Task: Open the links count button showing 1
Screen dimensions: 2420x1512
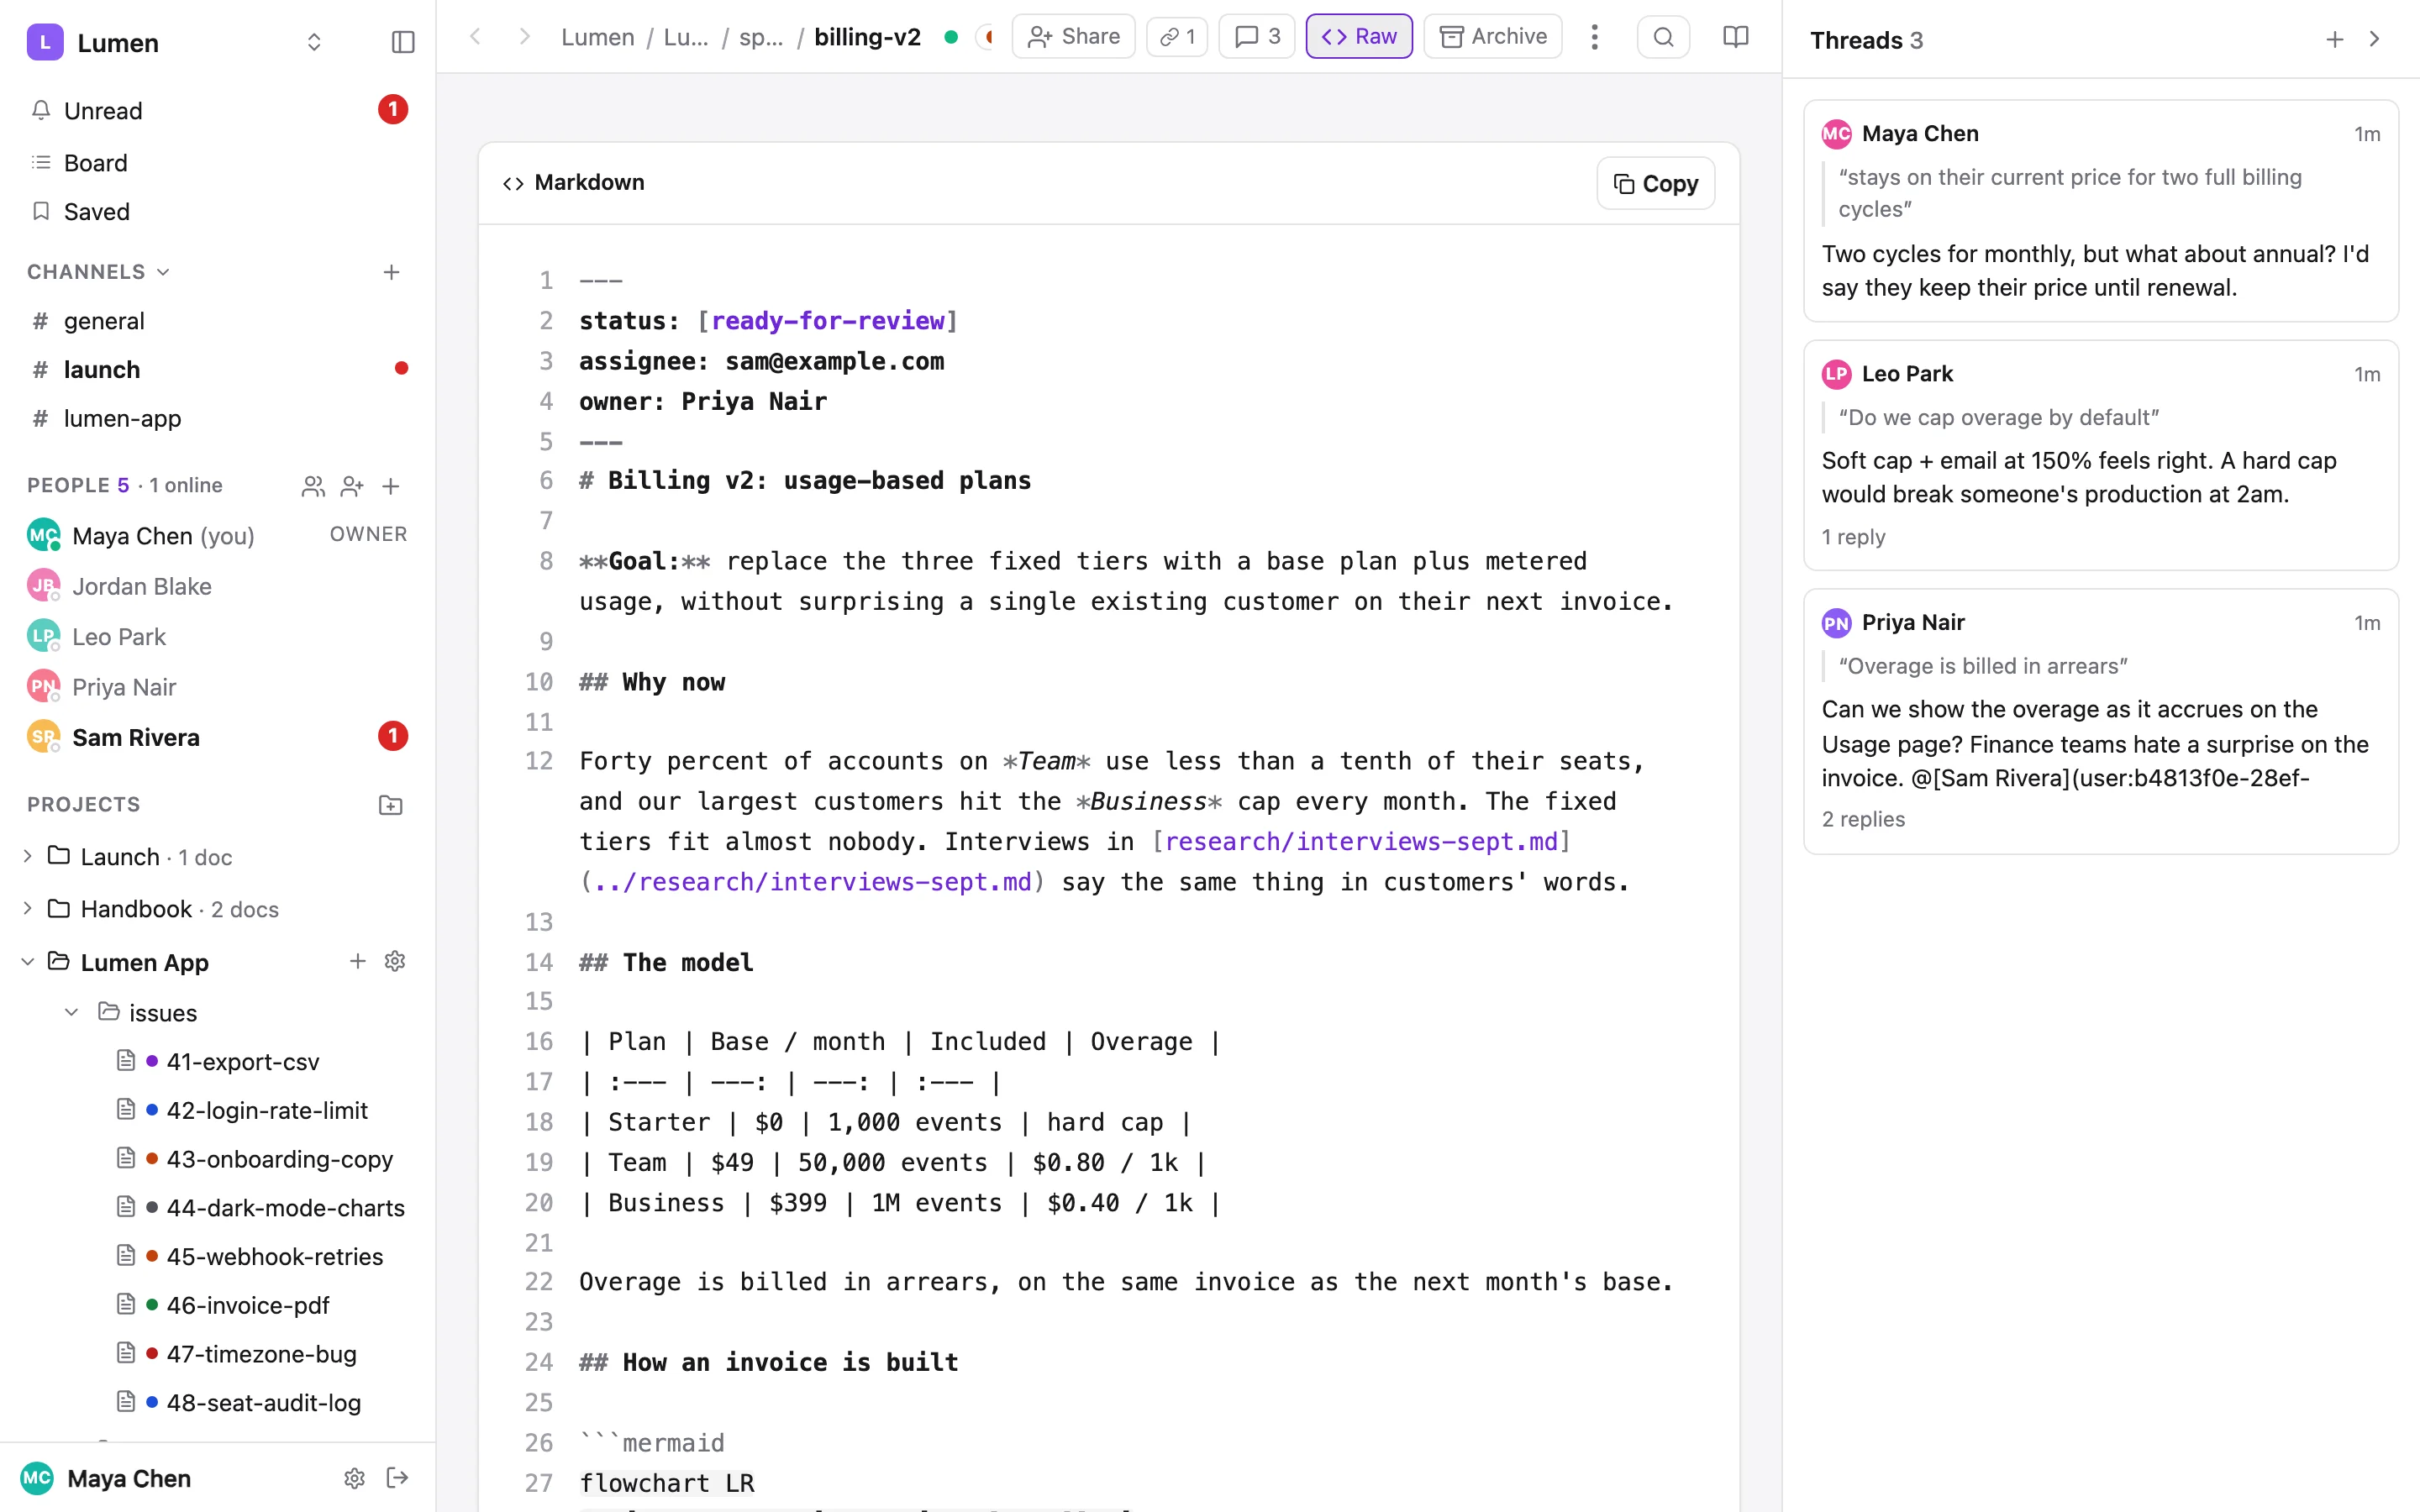Action: tap(1177, 37)
